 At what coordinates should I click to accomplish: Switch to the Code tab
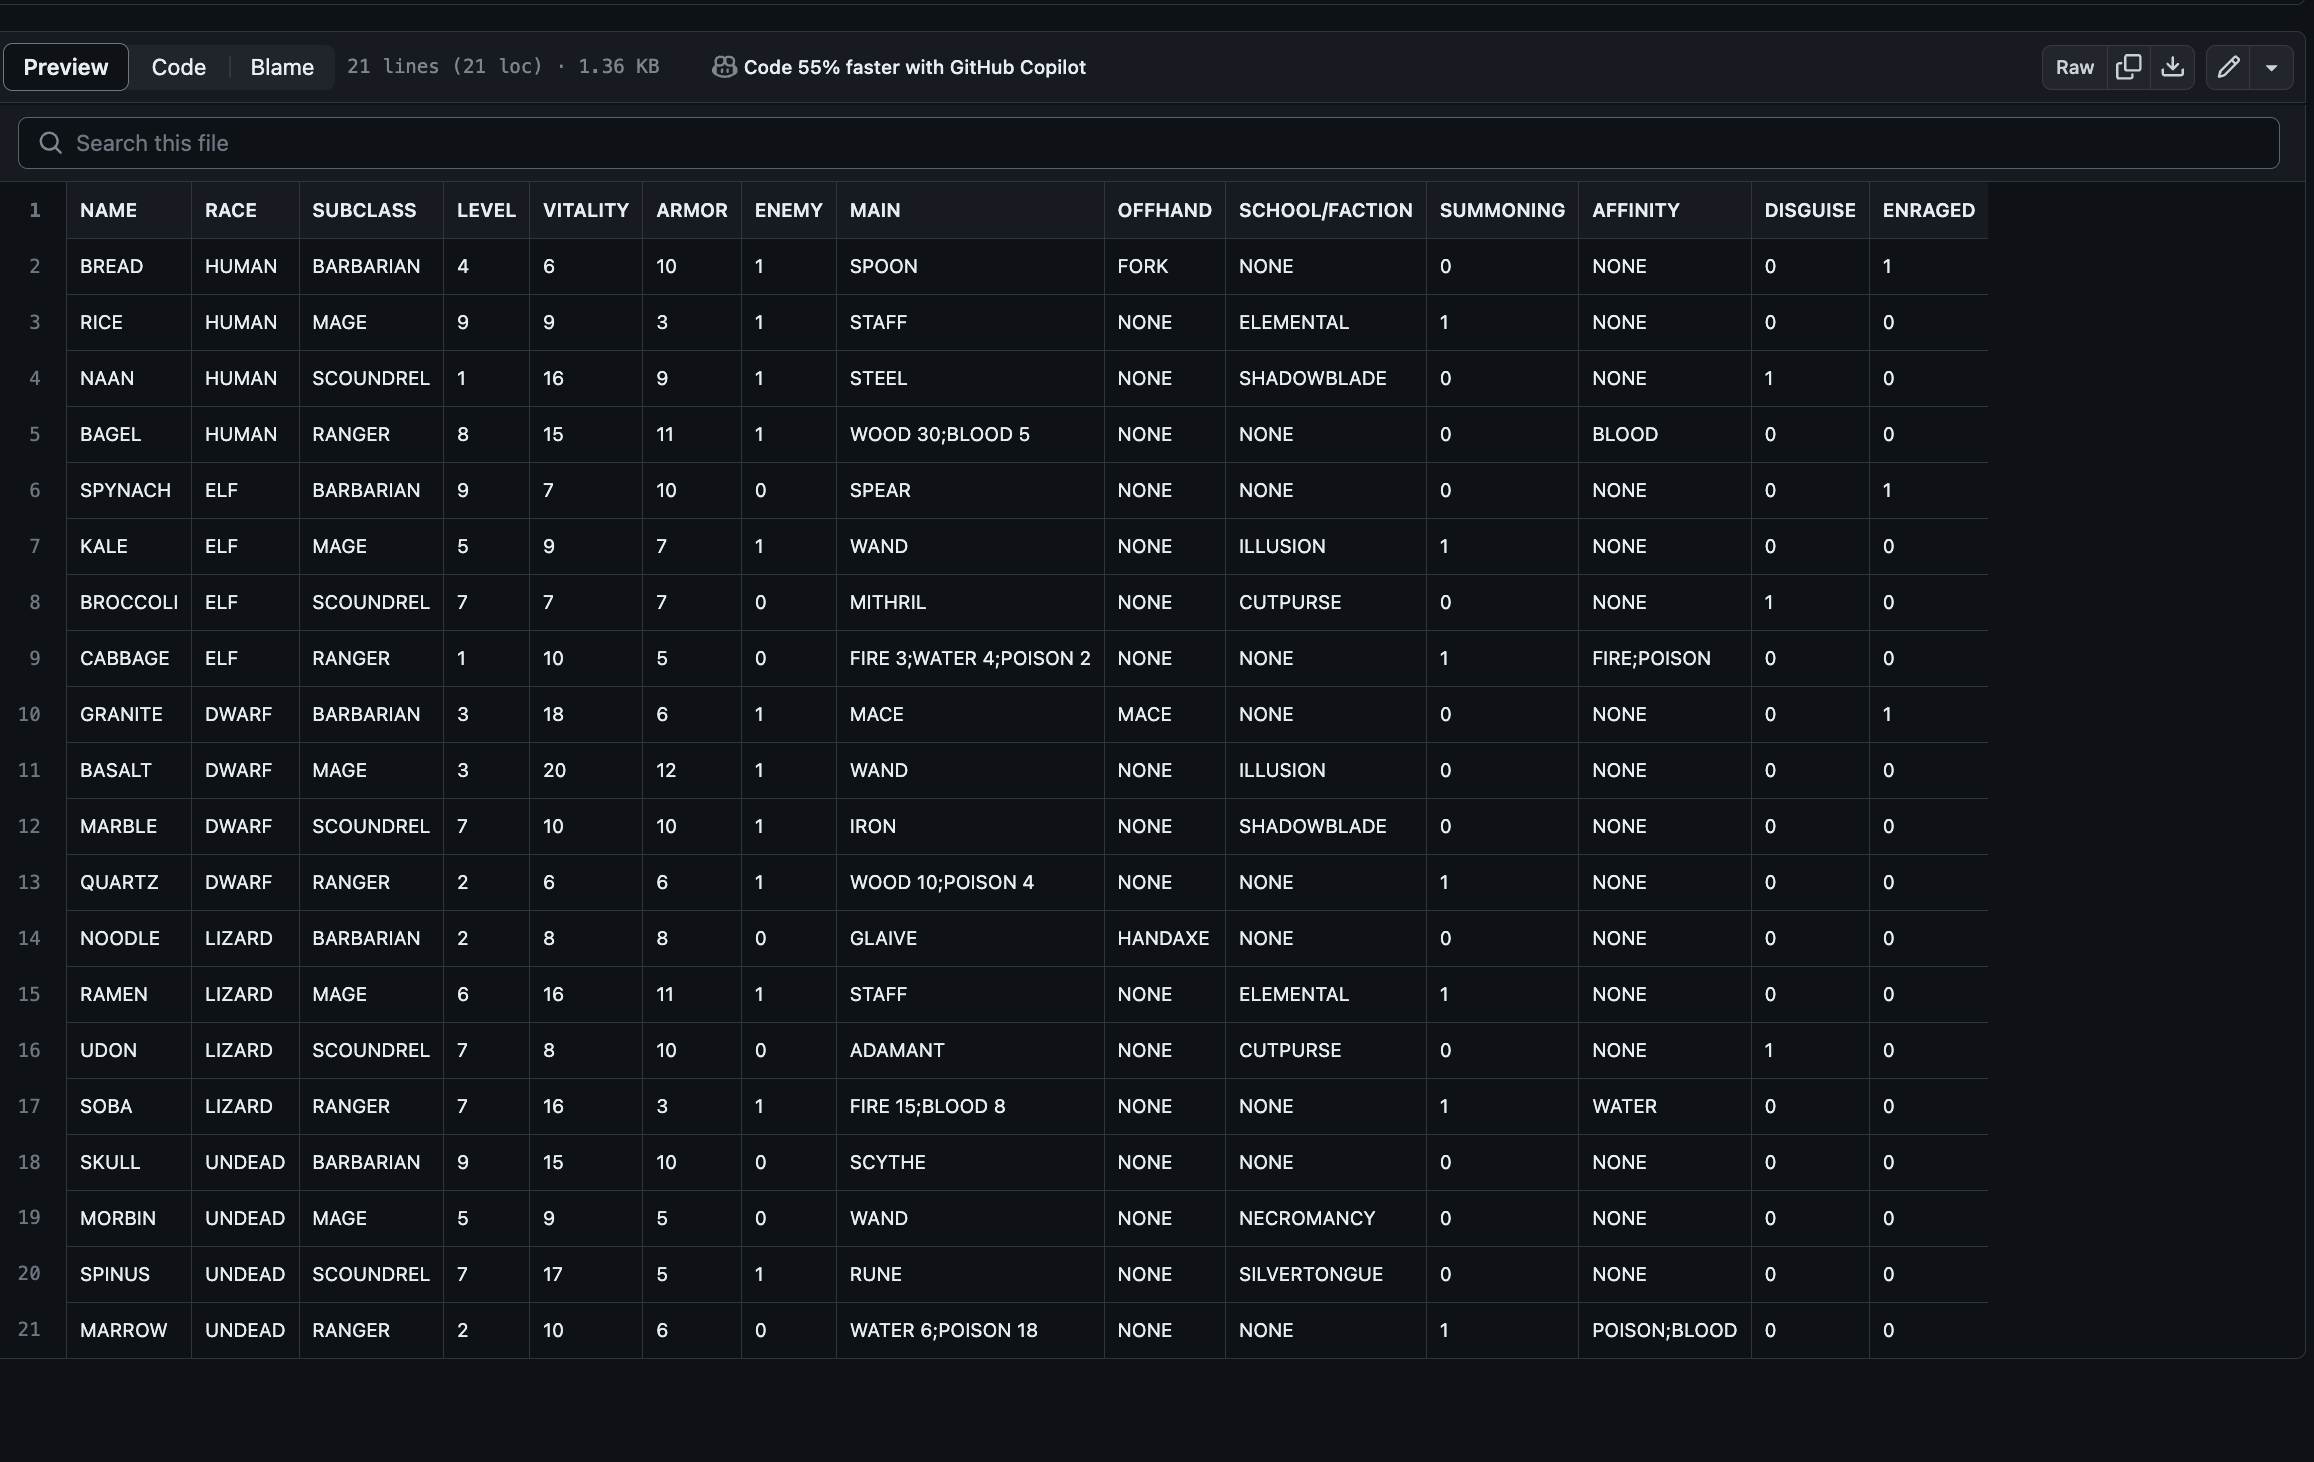tap(179, 67)
